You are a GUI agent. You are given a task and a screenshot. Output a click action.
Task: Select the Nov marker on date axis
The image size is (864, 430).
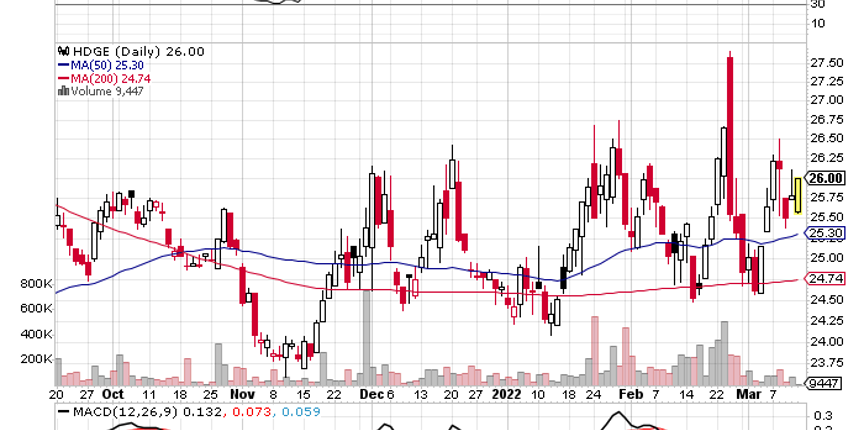coord(243,394)
